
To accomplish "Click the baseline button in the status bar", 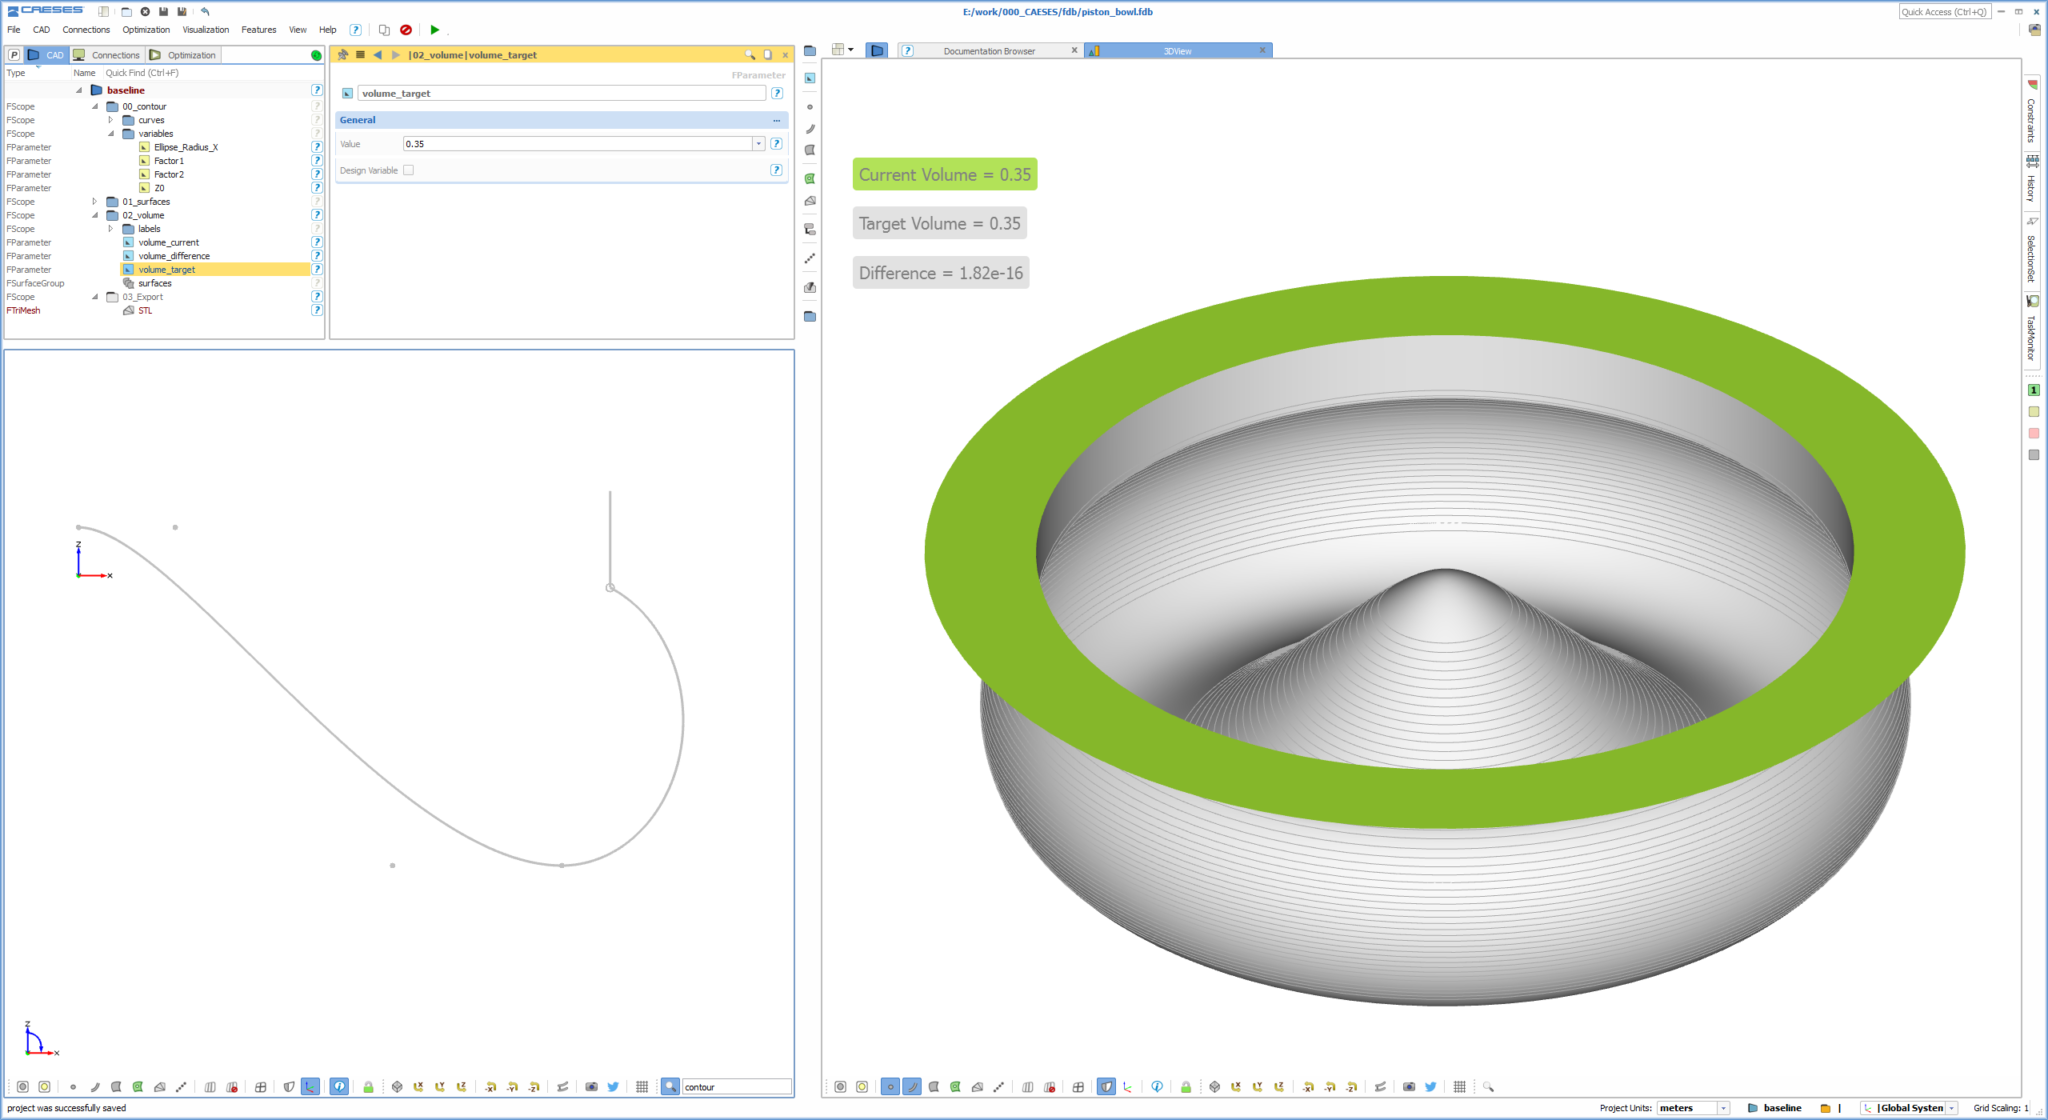I will pyautogui.click(x=1782, y=1108).
